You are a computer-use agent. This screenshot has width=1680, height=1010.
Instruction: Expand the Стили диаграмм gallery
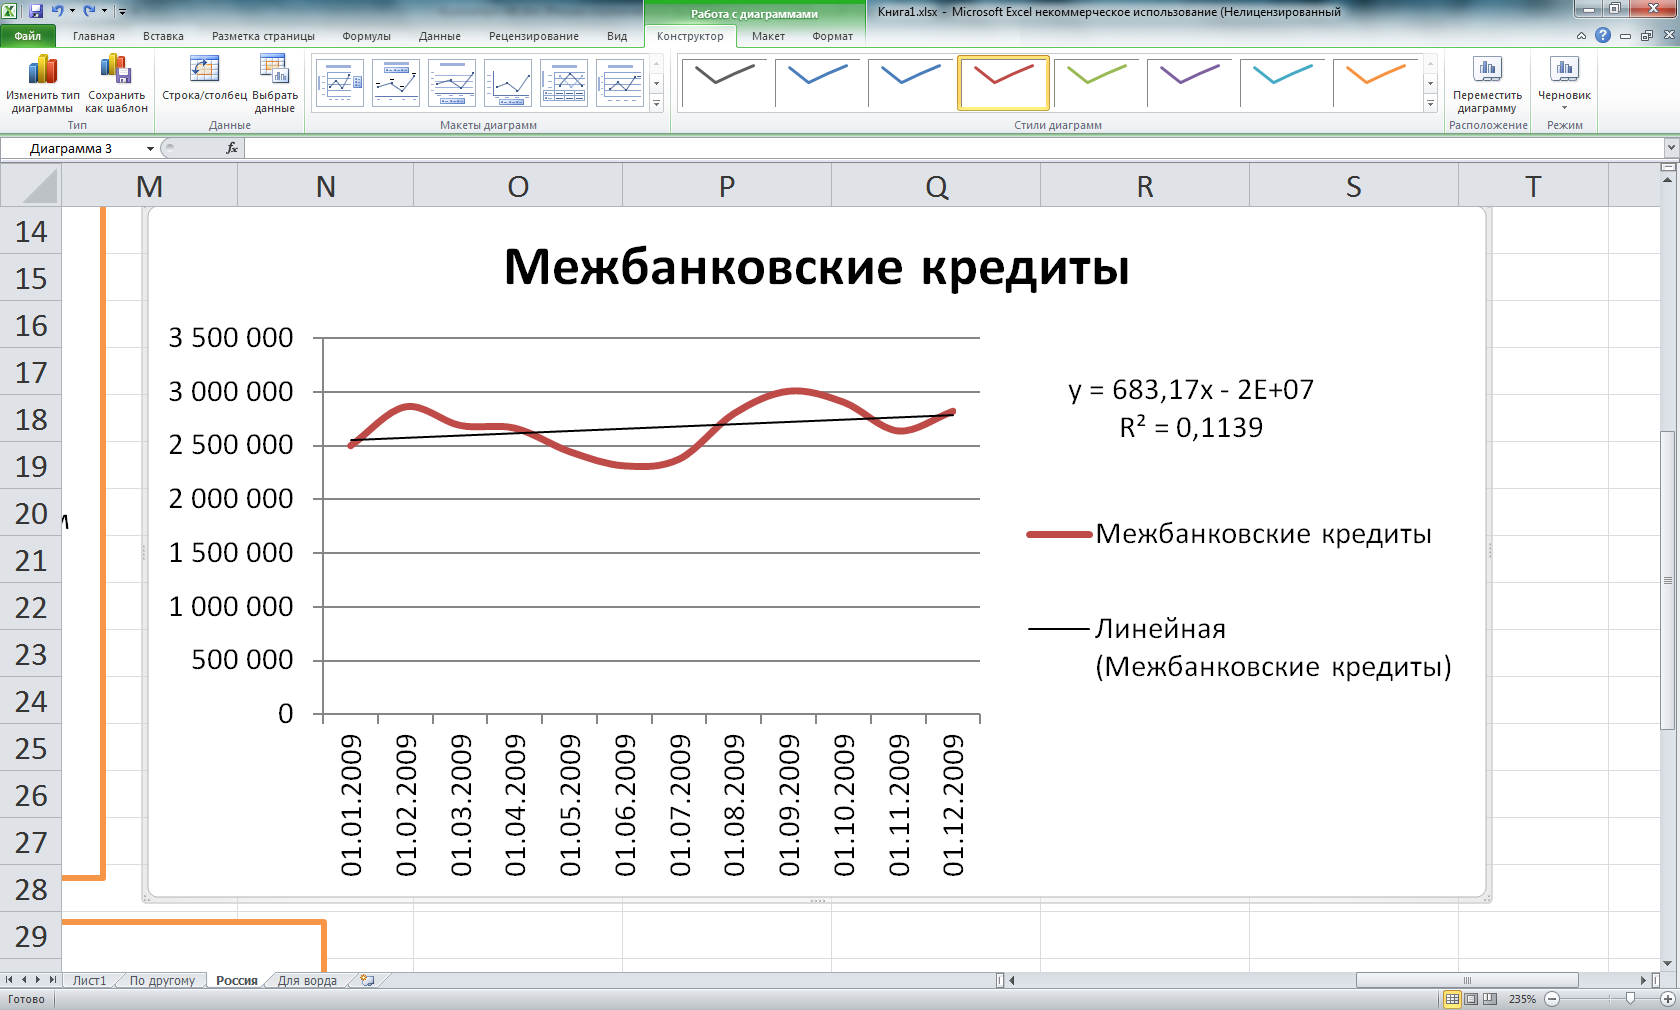1430,104
